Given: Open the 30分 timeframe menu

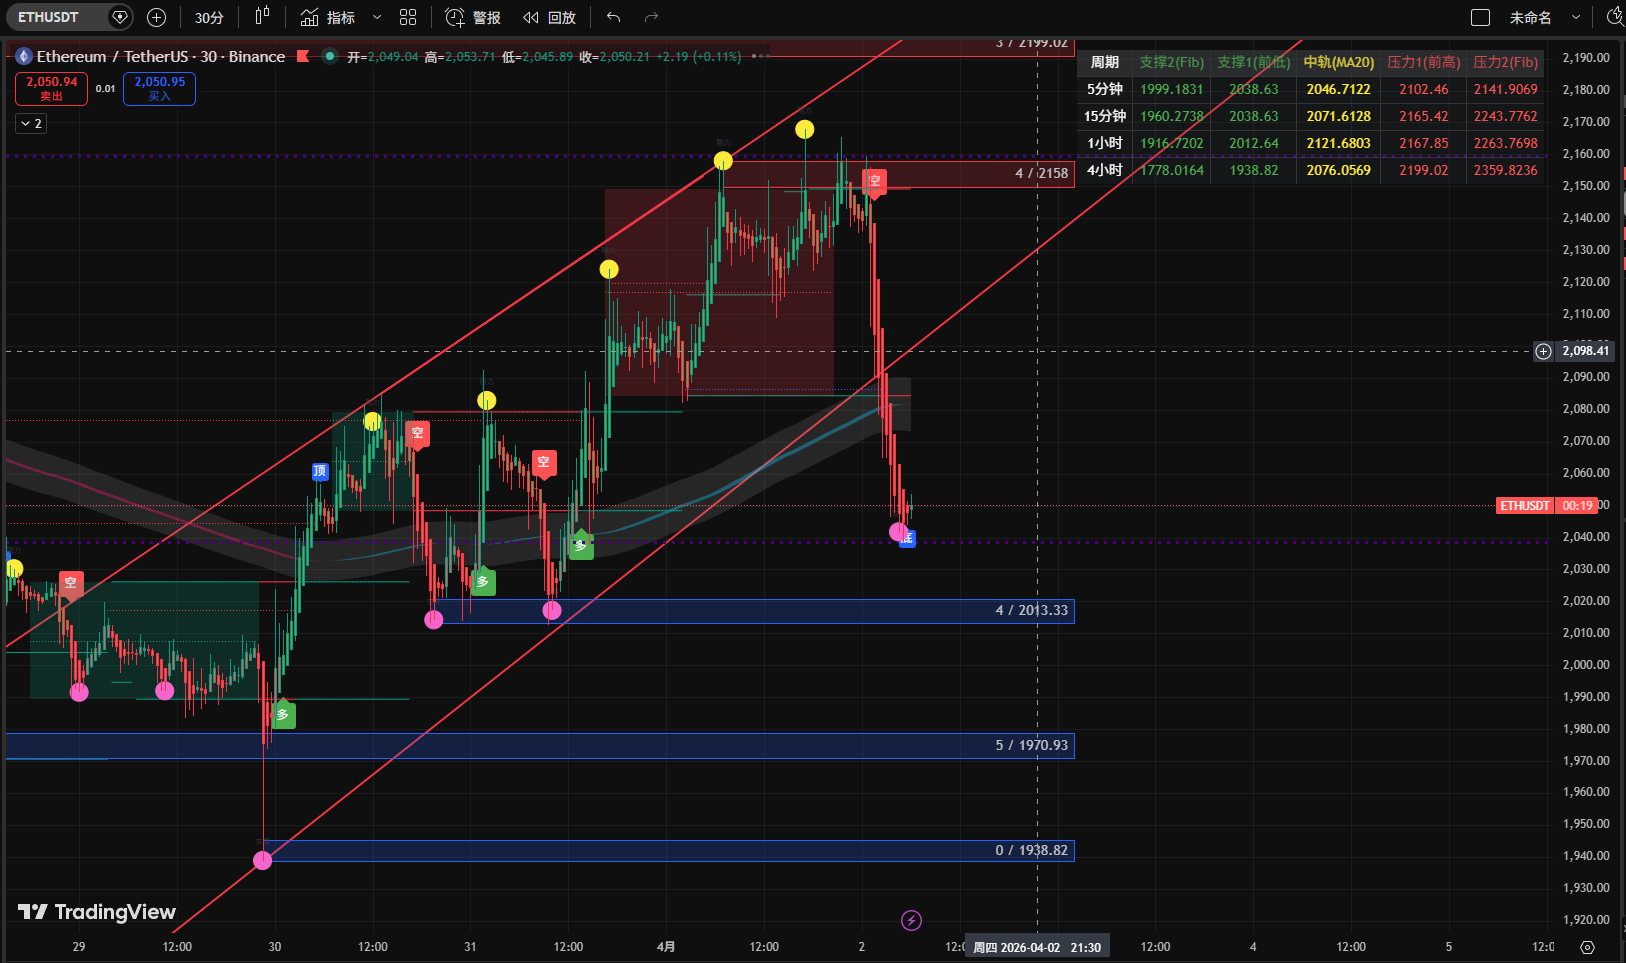Looking at the screenshot, I should (209, 17).
